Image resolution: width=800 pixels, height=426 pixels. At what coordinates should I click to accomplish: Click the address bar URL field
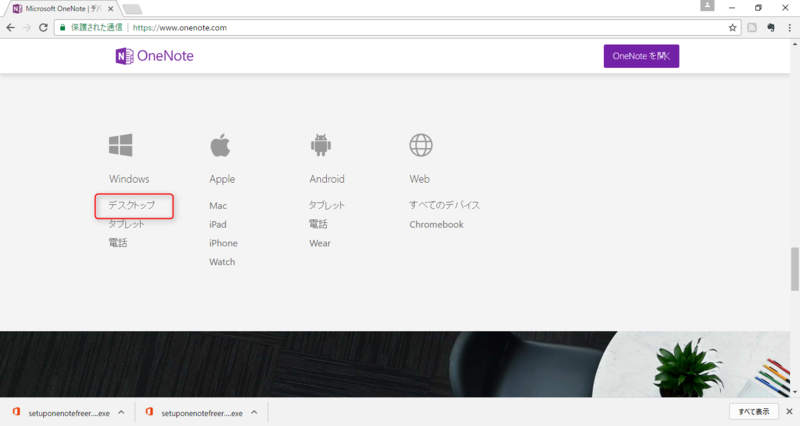pyautogui.click(x=398, y=28)
